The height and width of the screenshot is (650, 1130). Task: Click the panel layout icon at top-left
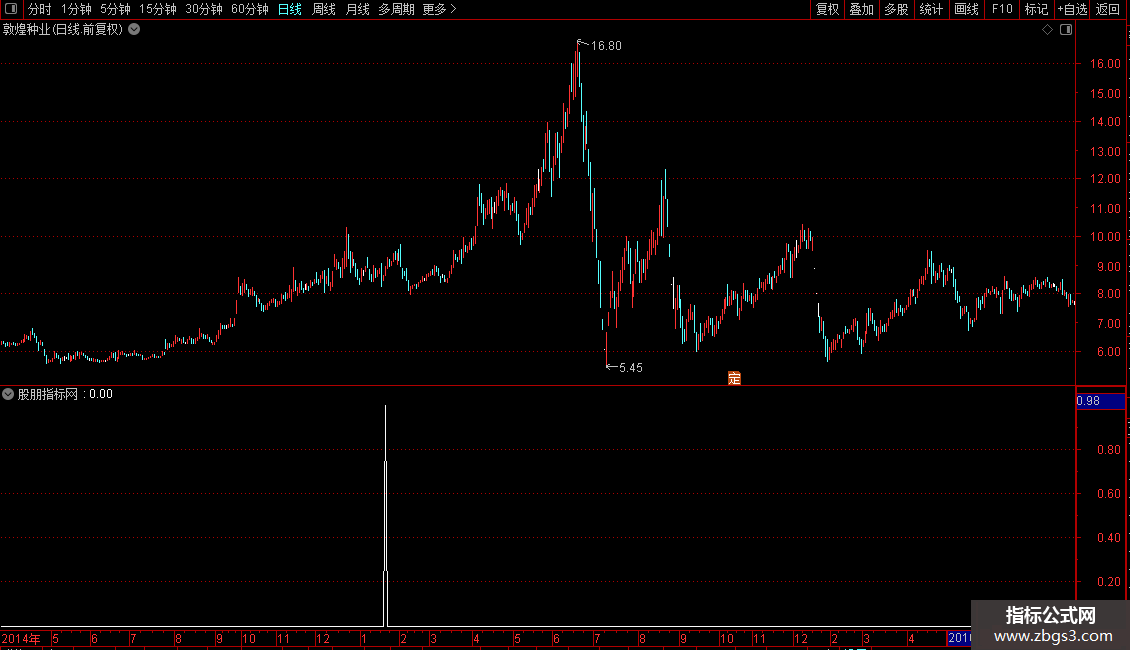click(x=11, y=9)
